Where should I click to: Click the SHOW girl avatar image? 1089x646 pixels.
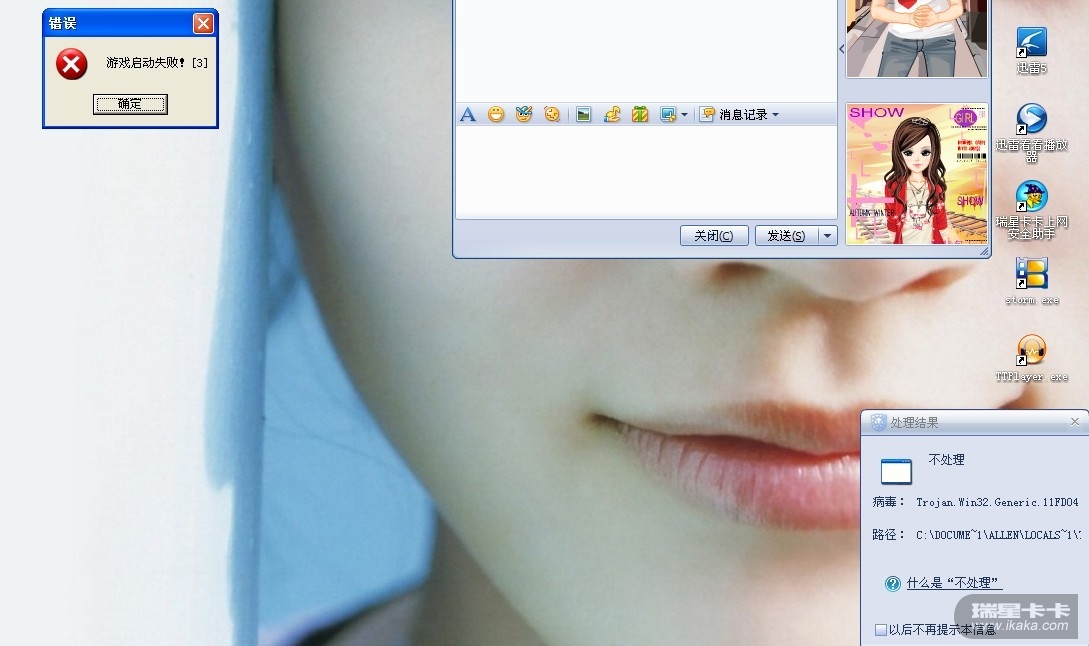pyautogui.click(x=917, y=174)
